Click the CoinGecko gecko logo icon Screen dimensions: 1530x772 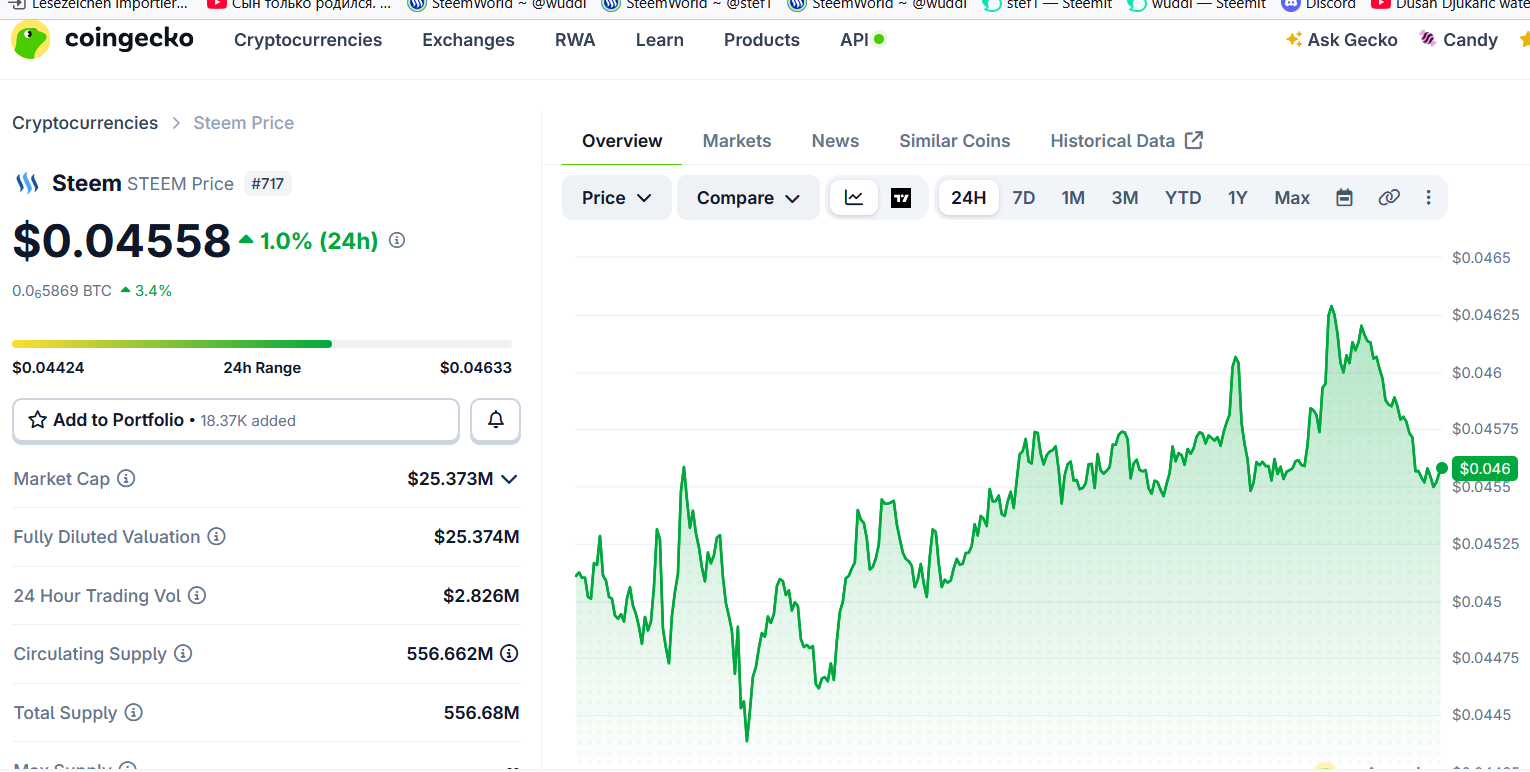[30, 40]
